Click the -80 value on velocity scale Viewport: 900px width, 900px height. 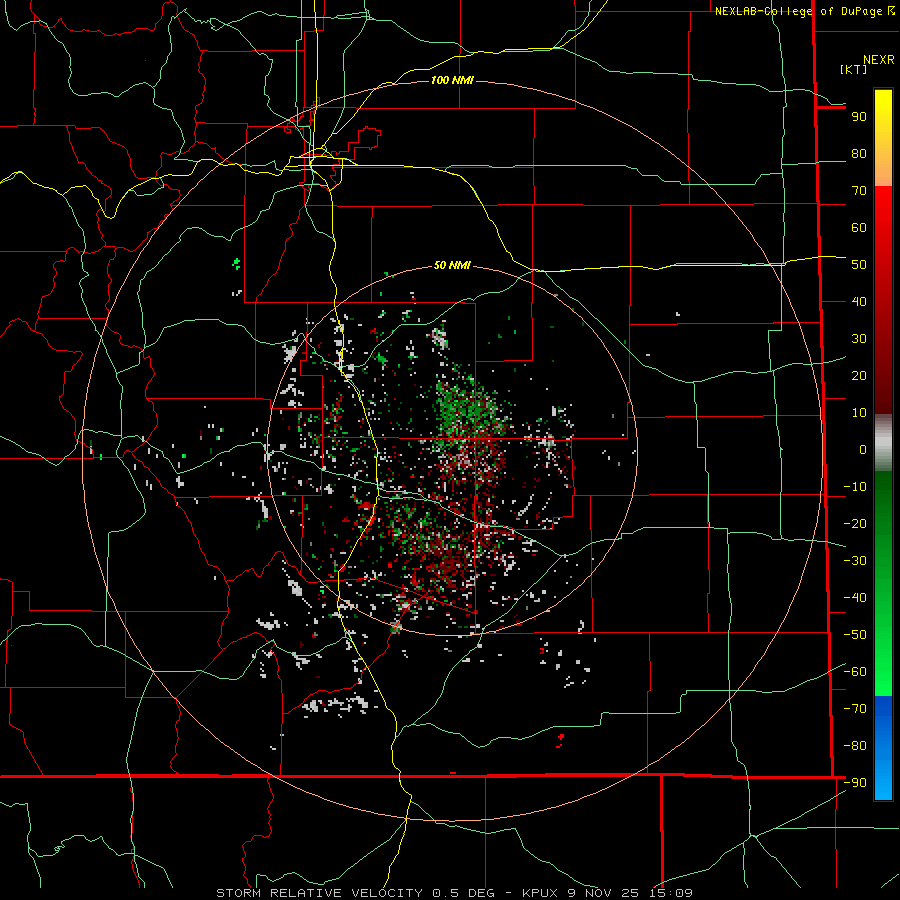[x=855, y=746]
